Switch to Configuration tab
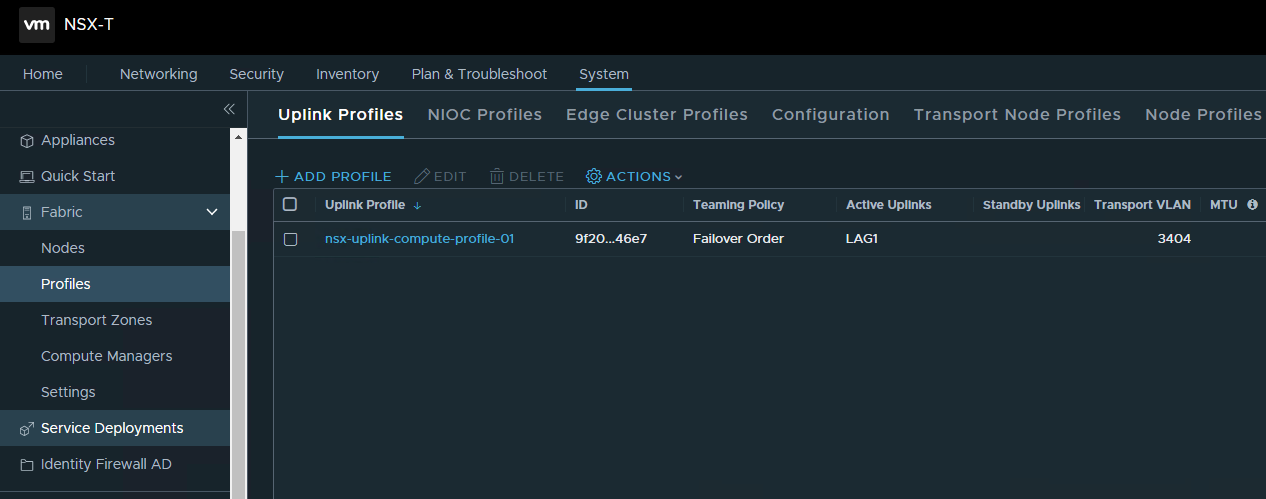Viewport: 1266px width, 499px height. tap(831, 115)
